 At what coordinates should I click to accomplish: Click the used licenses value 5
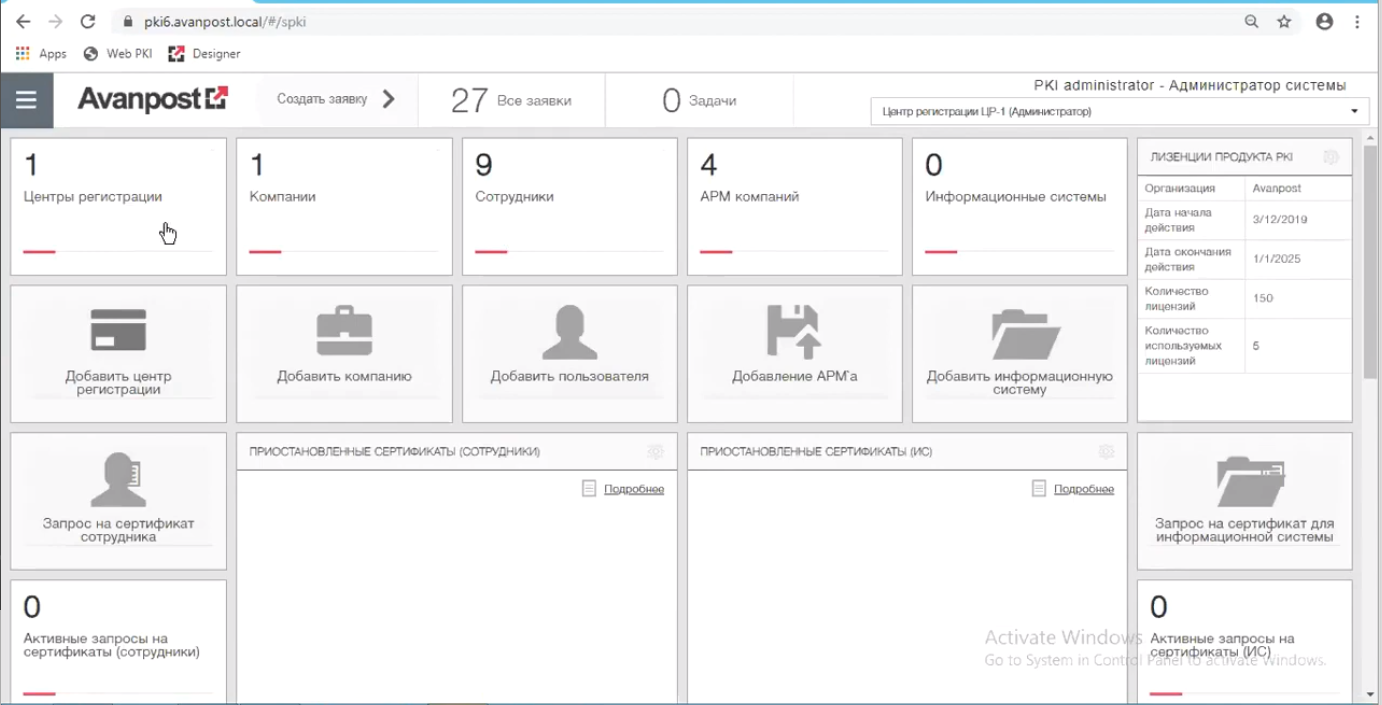[1256, 345]
